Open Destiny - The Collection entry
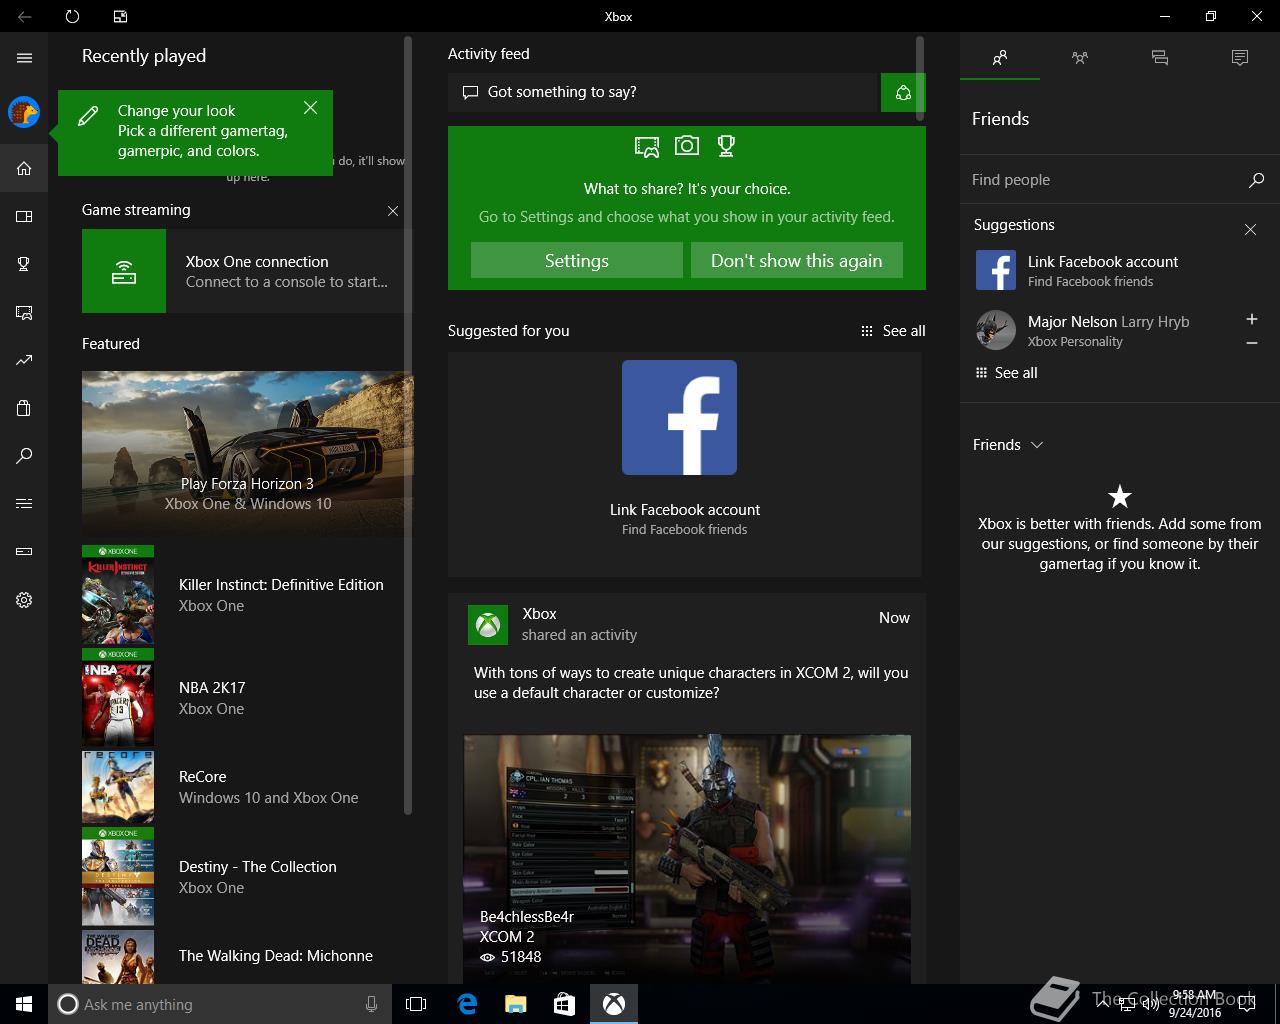The height and width of the screenshot is (1024, 1280). (x=247, y=877)
